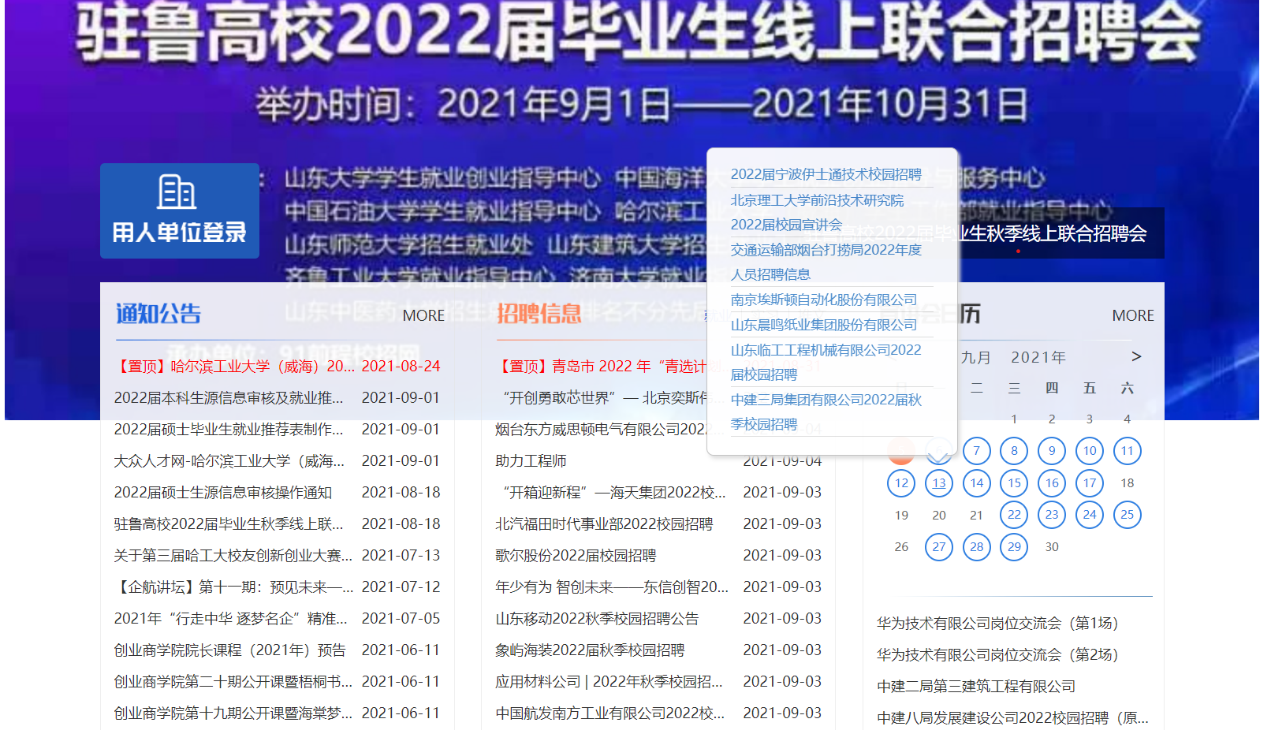1271x730 pixels.
Task: Click MORE beside 通知公告
Action: (x=423, y=315)
